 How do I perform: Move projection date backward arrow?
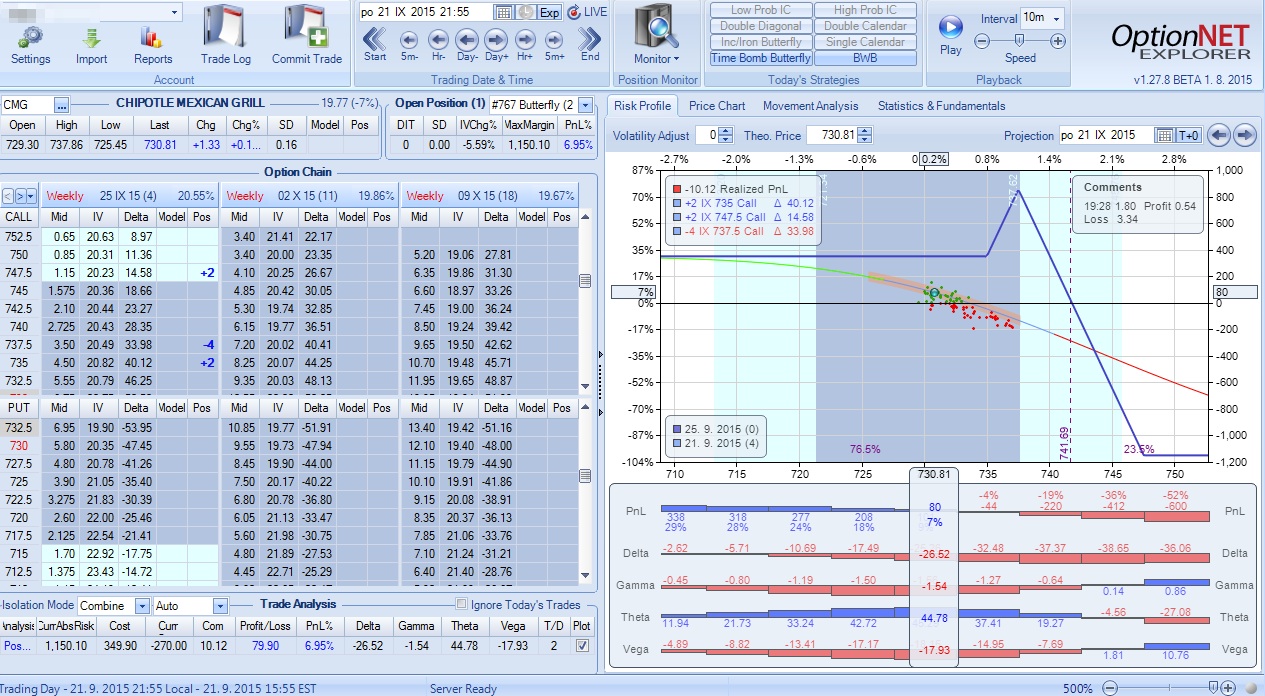coord(1218,135)
